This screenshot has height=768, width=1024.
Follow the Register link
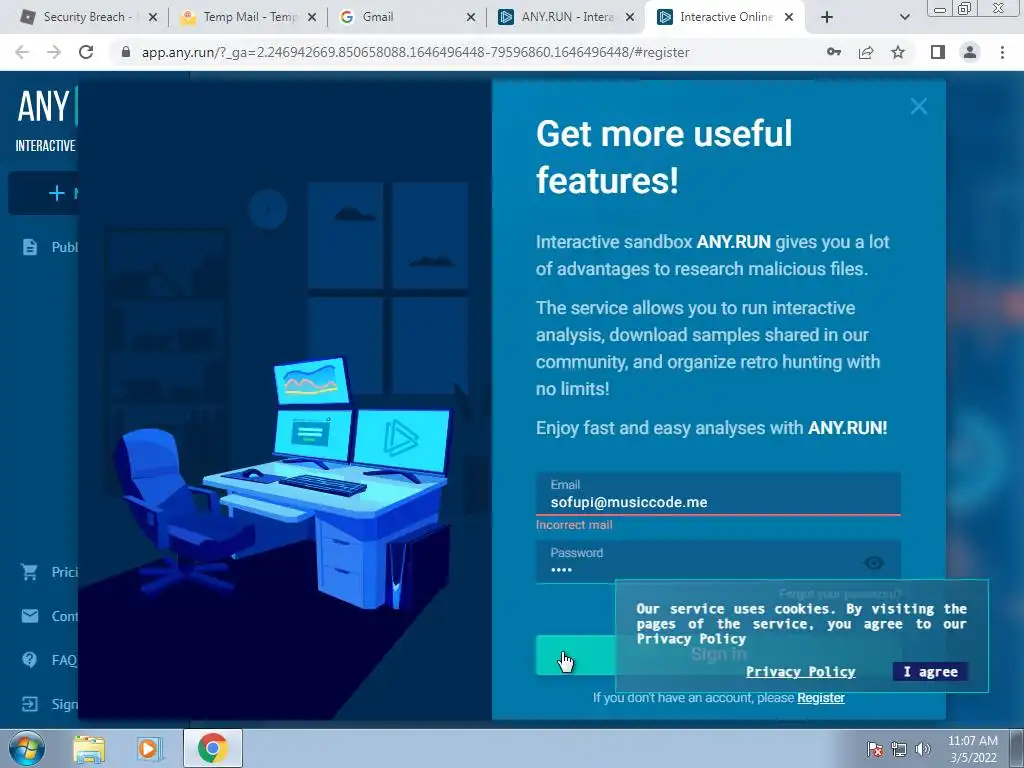tap(821, 697)
